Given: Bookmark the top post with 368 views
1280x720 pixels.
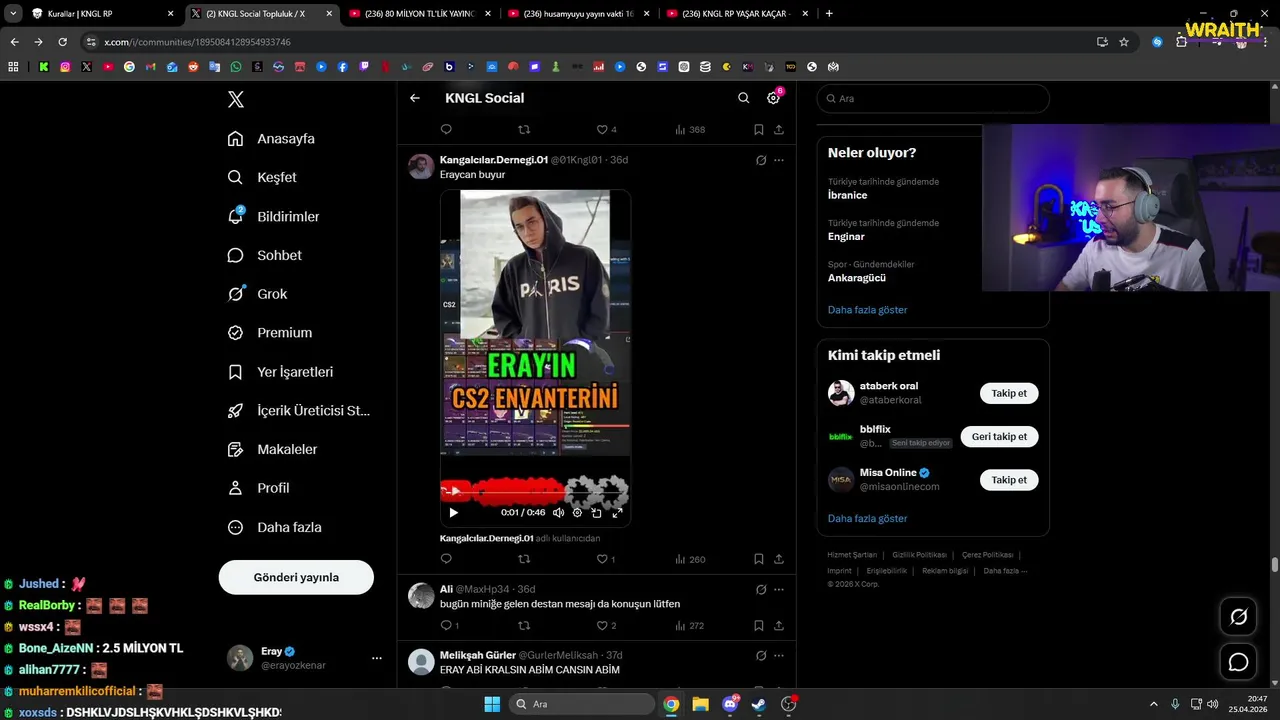Looking at the screenshot, I should tap(759, 130).
